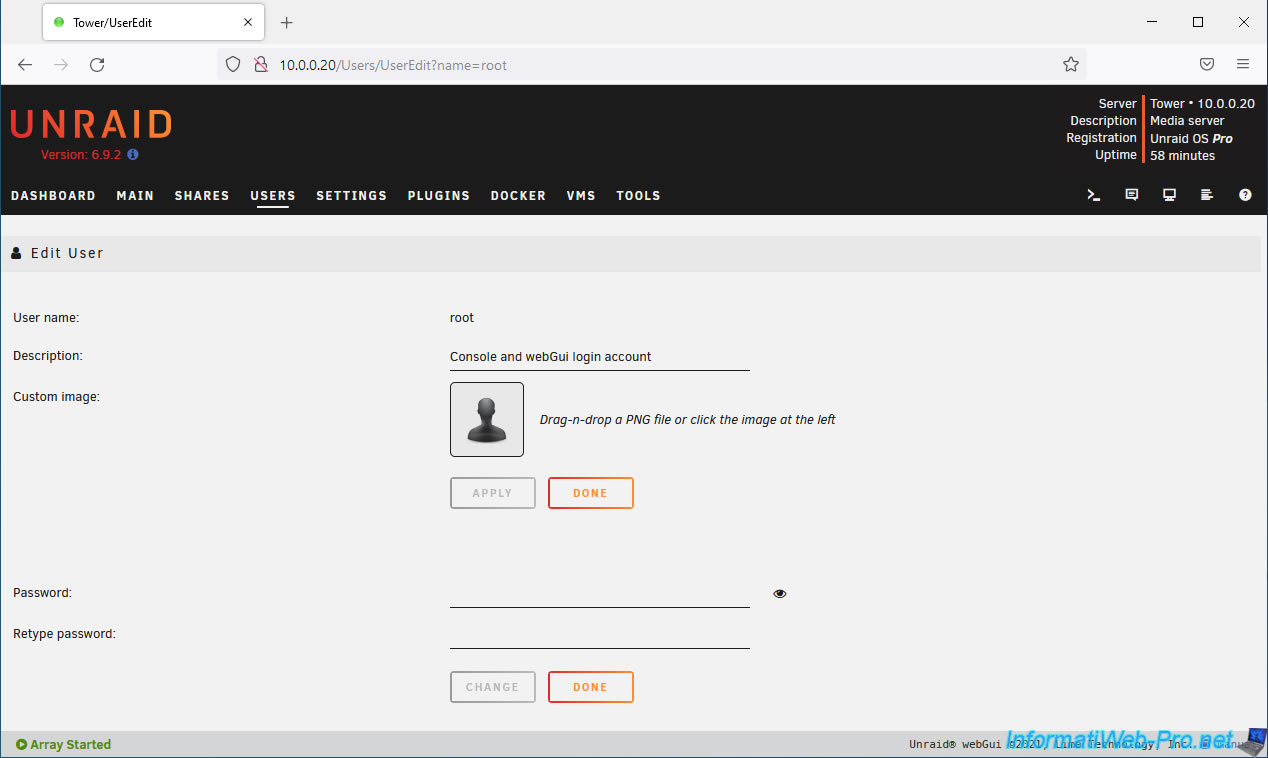This screenshot has height=758, width=1268.
Task: Click the user avatar image thumbnail
Action: (487, 420)
